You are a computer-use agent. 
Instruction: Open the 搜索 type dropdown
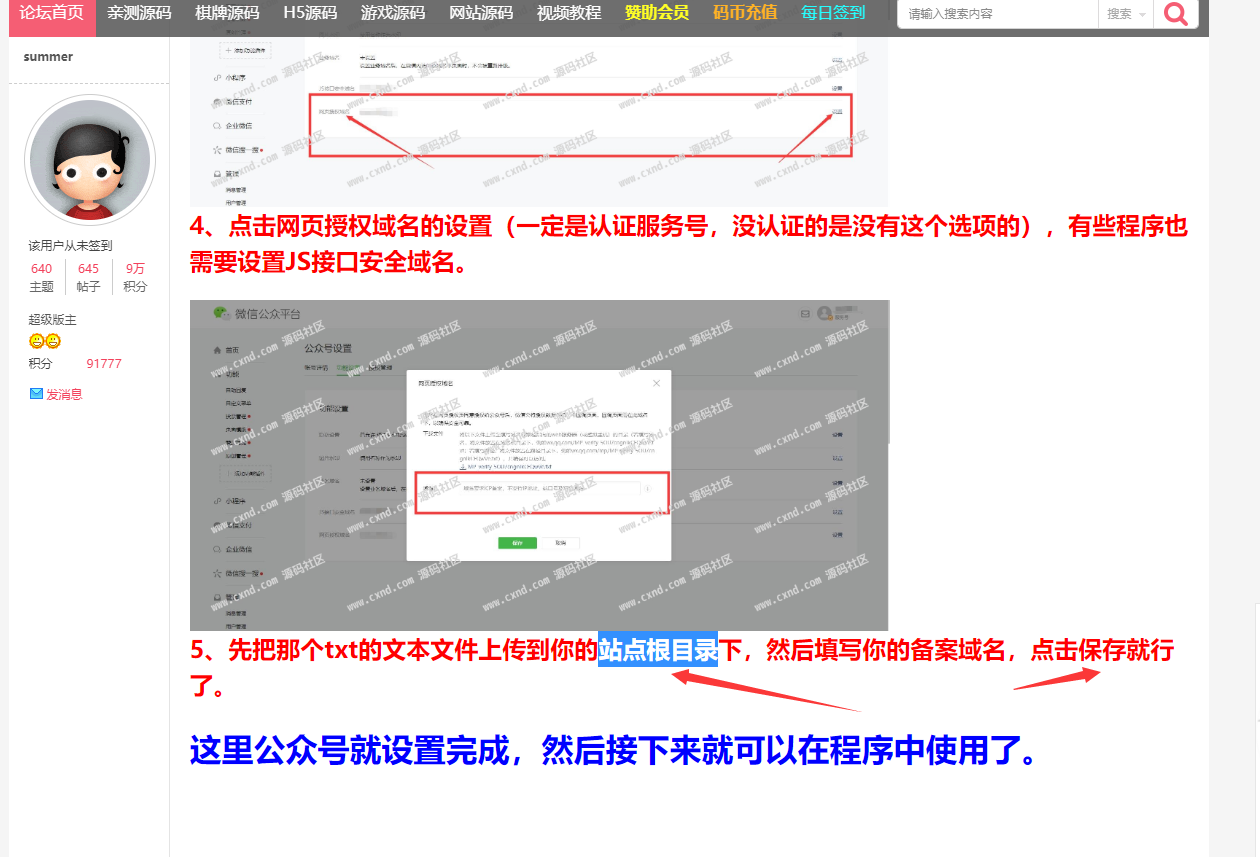click(x=1125, y=14)
